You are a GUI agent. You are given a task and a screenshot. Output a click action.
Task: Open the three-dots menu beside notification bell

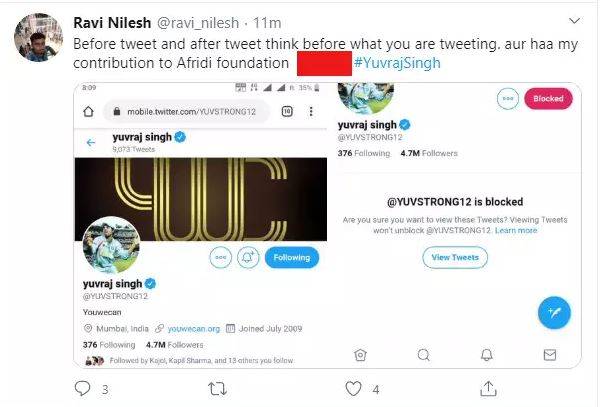pyautogui.click(x=222, y=257)
